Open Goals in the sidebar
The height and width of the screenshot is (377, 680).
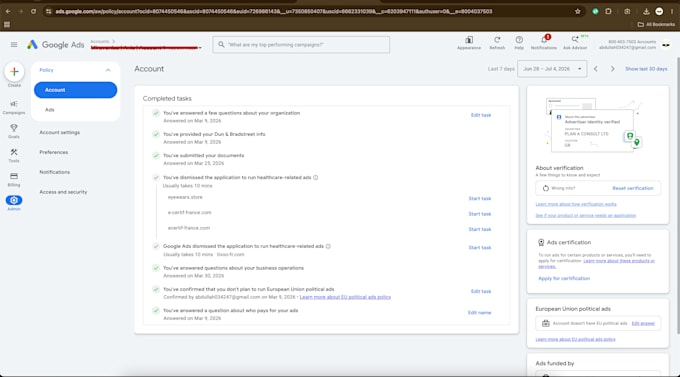pos(14,131)
